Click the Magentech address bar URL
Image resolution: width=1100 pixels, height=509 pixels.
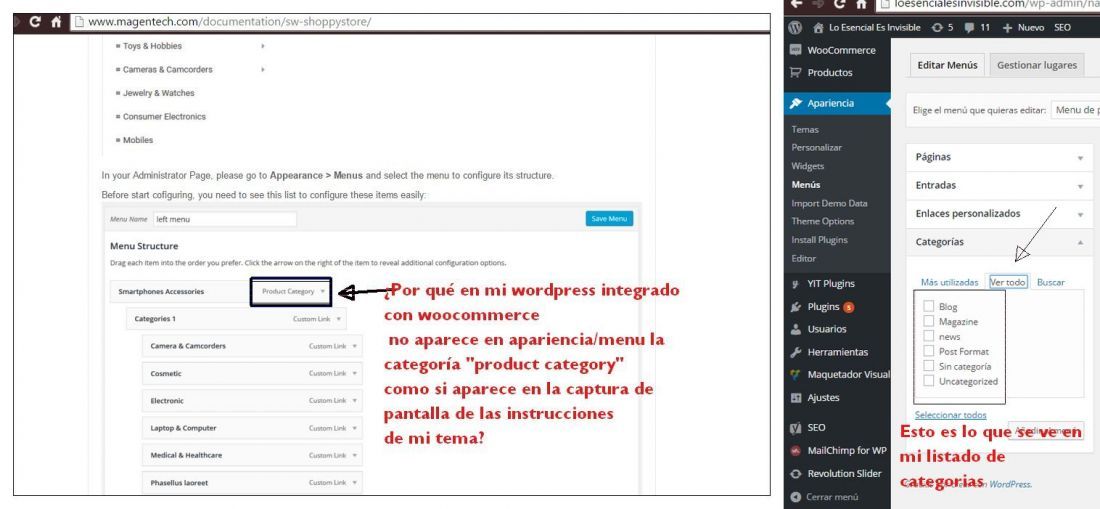[230, 22]
